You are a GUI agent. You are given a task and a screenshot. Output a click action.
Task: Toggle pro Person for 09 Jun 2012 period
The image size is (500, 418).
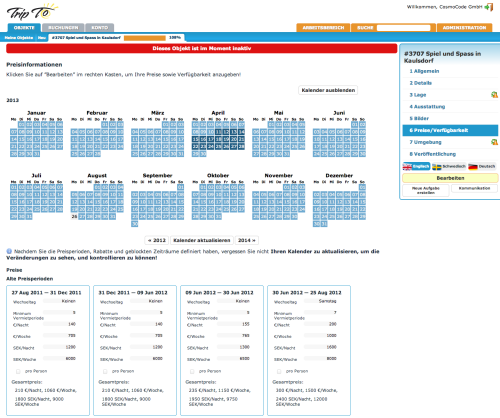coord(192,371)
